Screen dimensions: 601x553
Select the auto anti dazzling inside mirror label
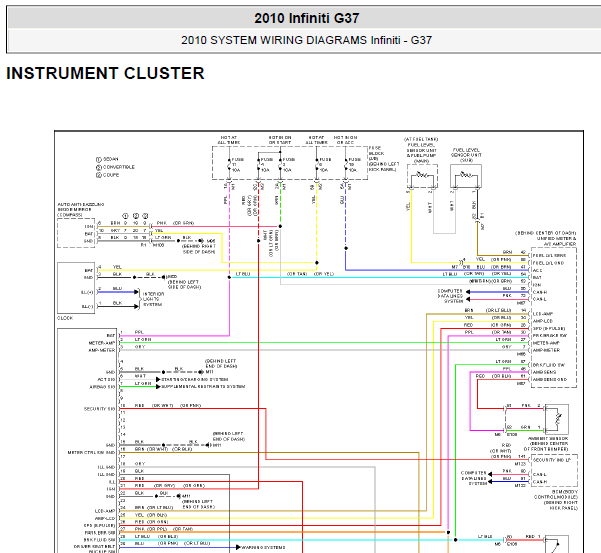[80, 210]
